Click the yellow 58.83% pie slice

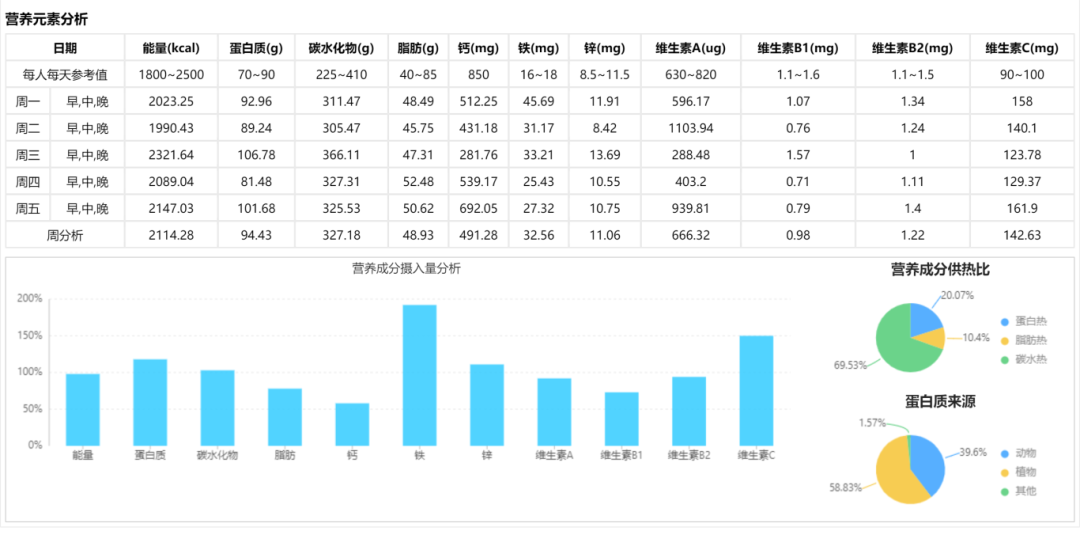coord(892,475)
